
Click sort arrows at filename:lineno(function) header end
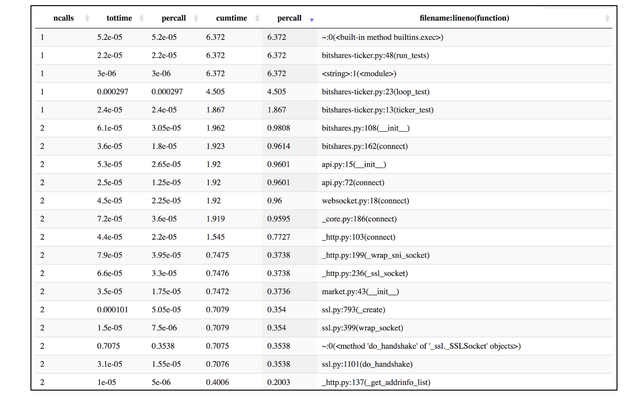(x=607, y=18)
